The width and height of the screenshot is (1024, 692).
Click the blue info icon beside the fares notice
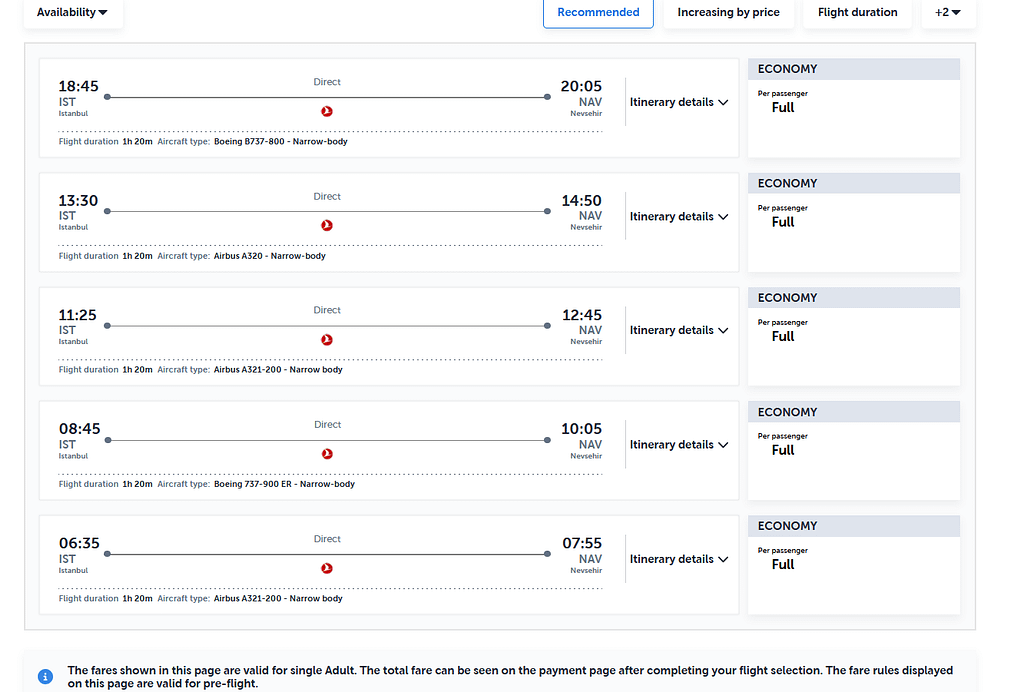(45, 676)
